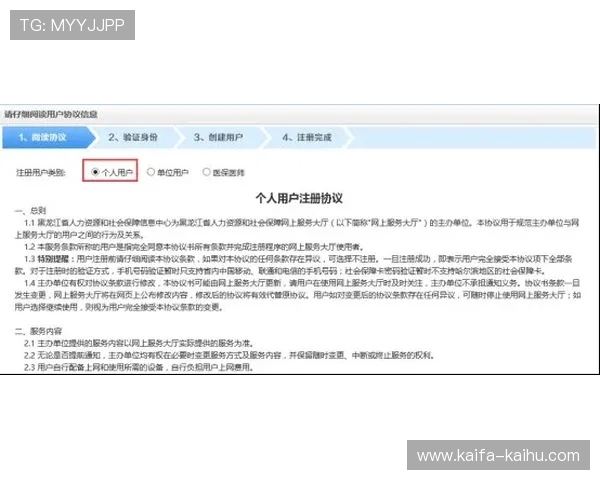This screenshot has height=480, width=600.
Task: Click the 特别提醒 bold text in clause 1.3
Action: click(x=55, y=259)
